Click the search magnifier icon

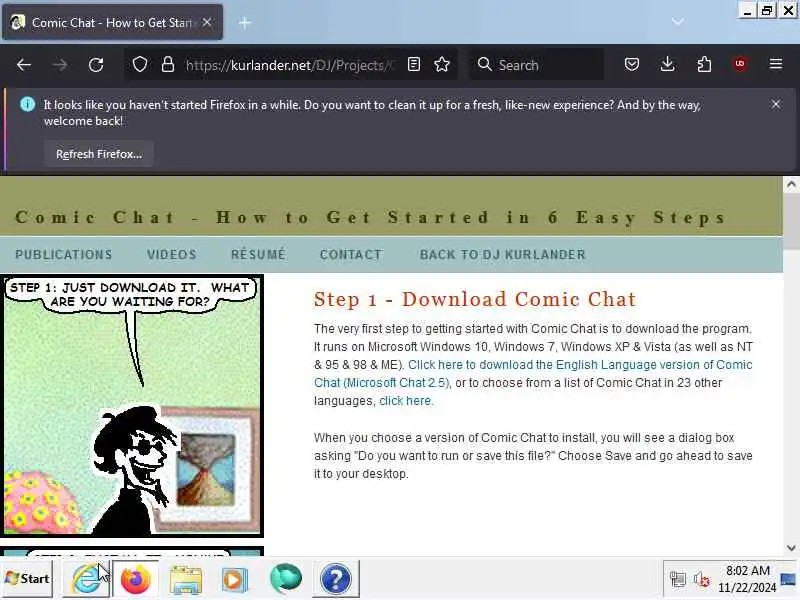pos(484,65)
